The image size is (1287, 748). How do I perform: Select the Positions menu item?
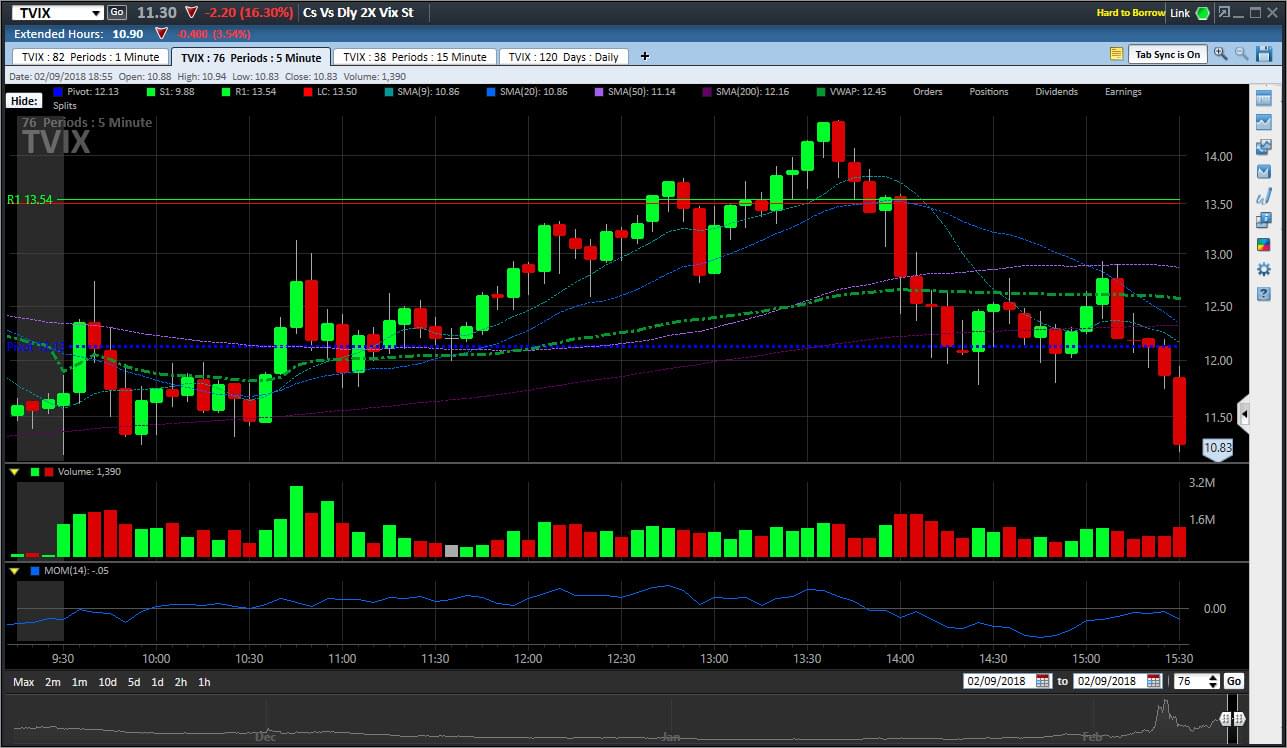[988, 91]
